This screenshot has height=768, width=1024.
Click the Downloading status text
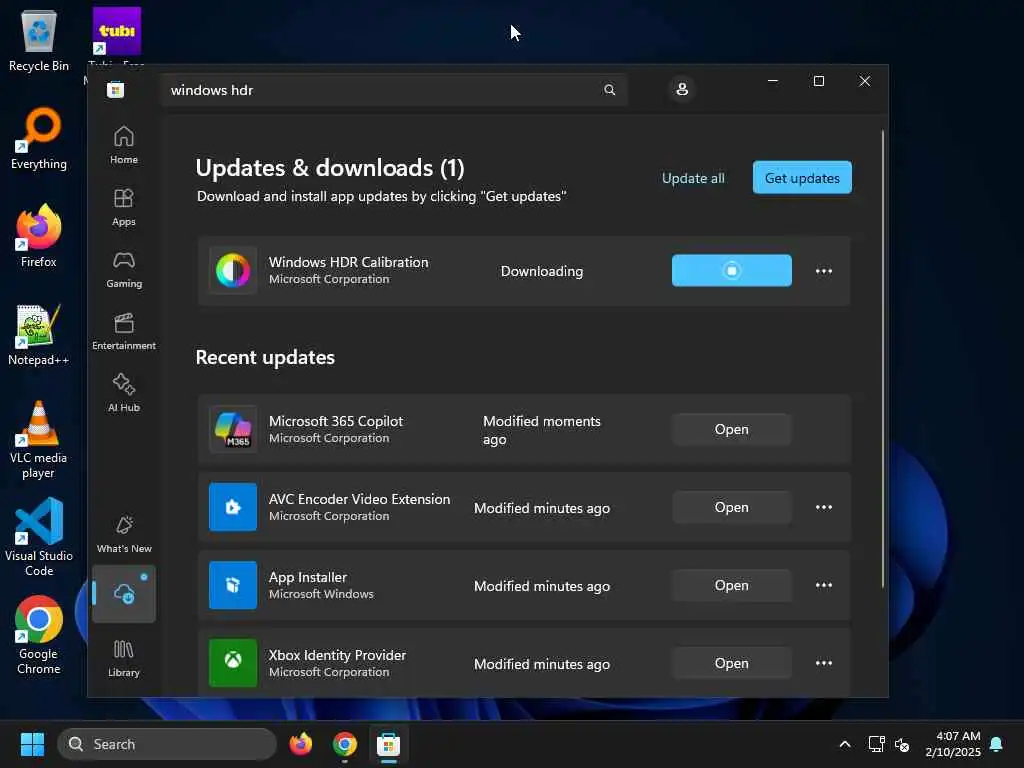(x=541, y=271)
